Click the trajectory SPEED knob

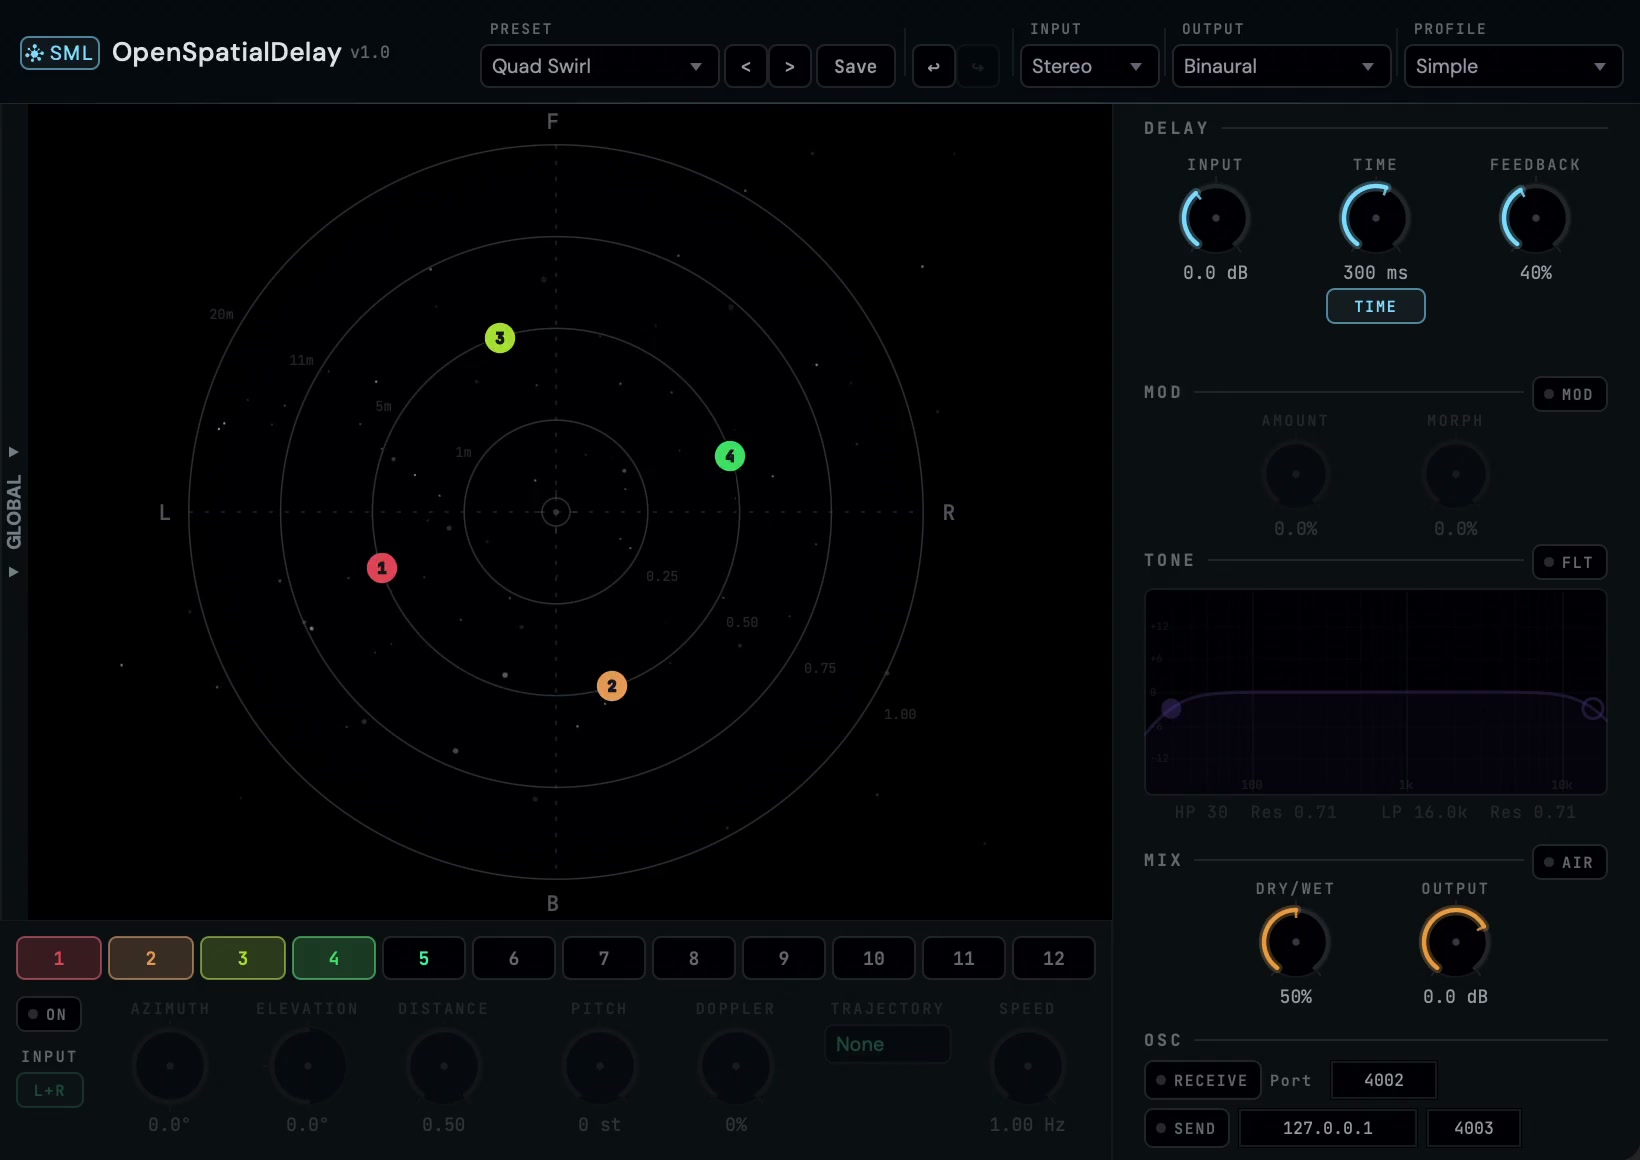[x=1027, y=1066]
